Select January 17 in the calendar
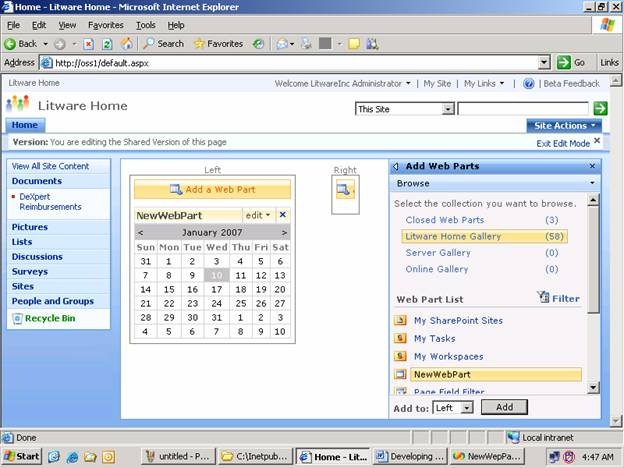The width and height of the screenshot is (624, 468). pyautogui.click(x=216, y=289)
